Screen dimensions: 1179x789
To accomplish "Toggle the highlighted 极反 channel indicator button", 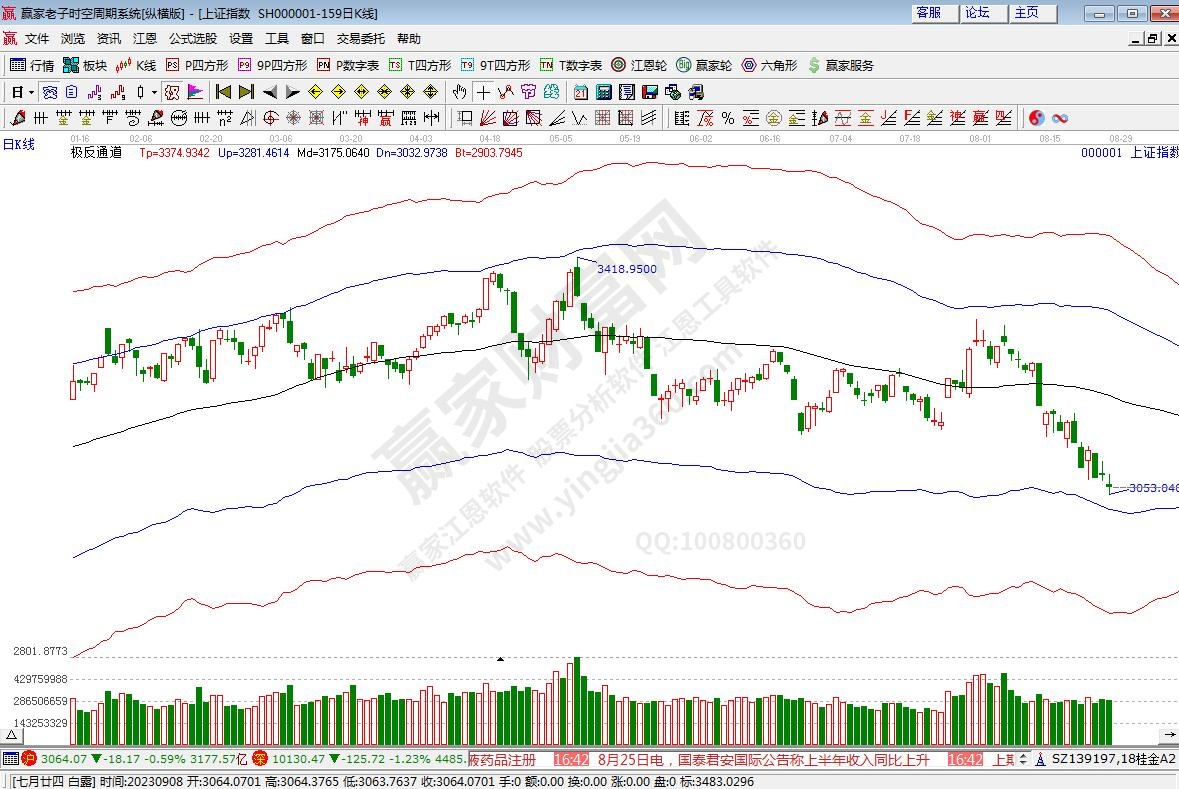I will [x=171, y=92].
